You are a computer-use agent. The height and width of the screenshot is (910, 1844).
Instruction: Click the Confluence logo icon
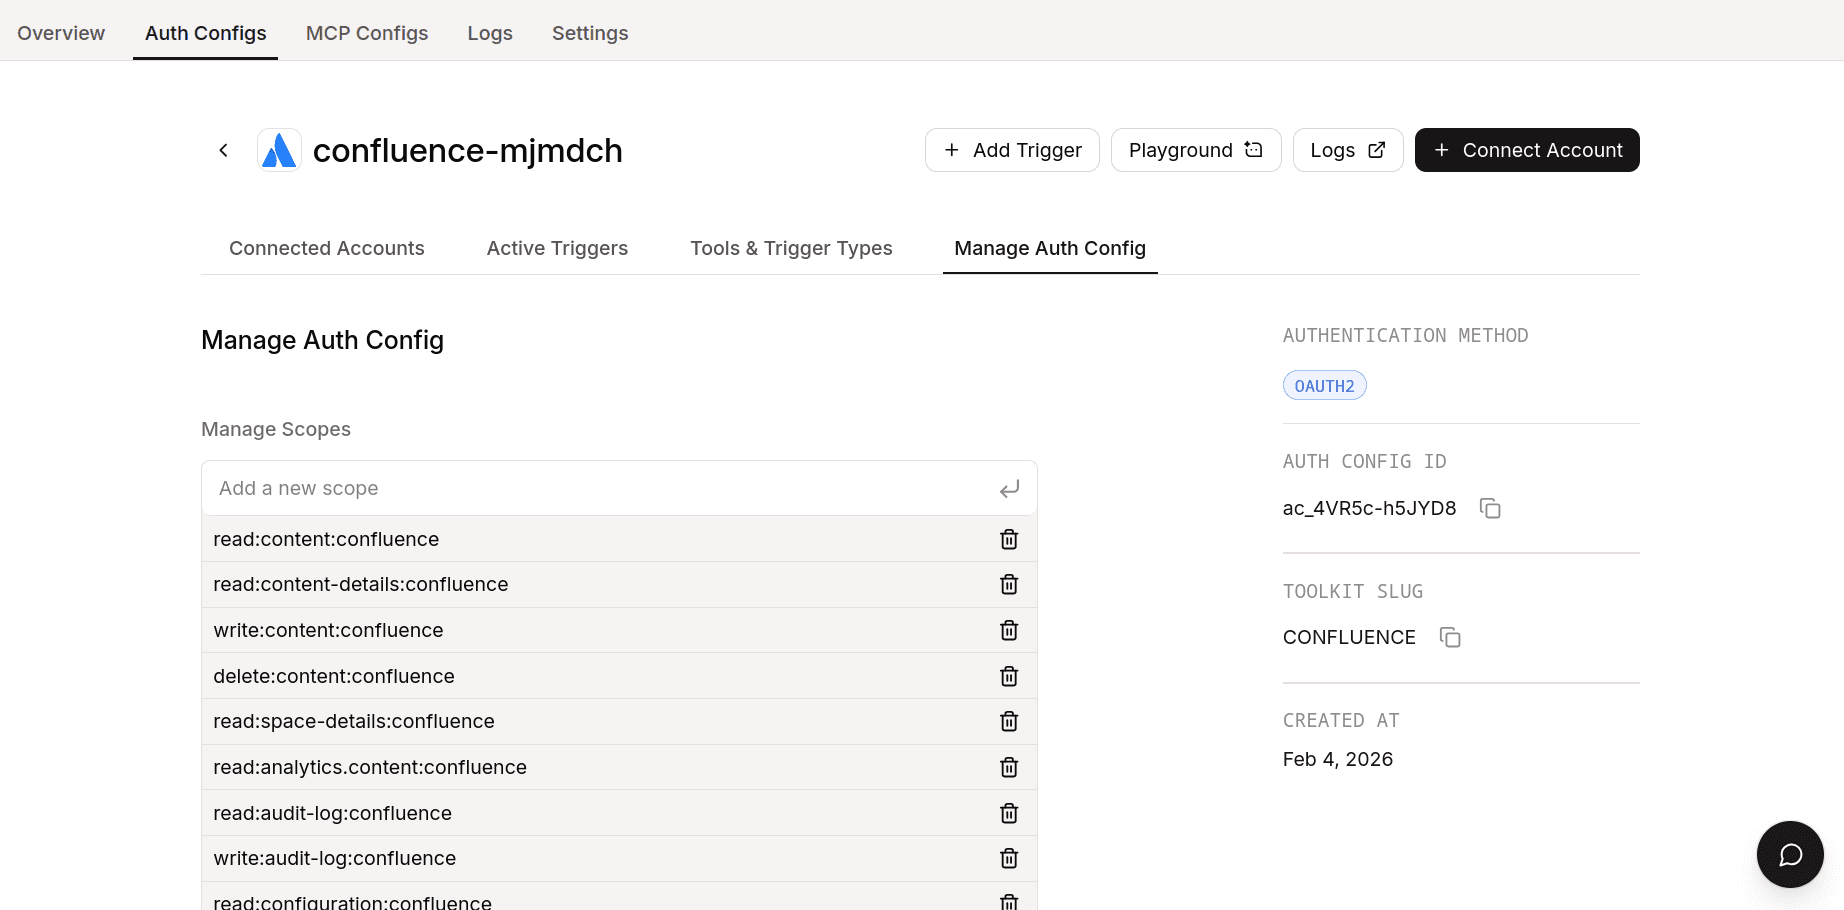point(279,150)
